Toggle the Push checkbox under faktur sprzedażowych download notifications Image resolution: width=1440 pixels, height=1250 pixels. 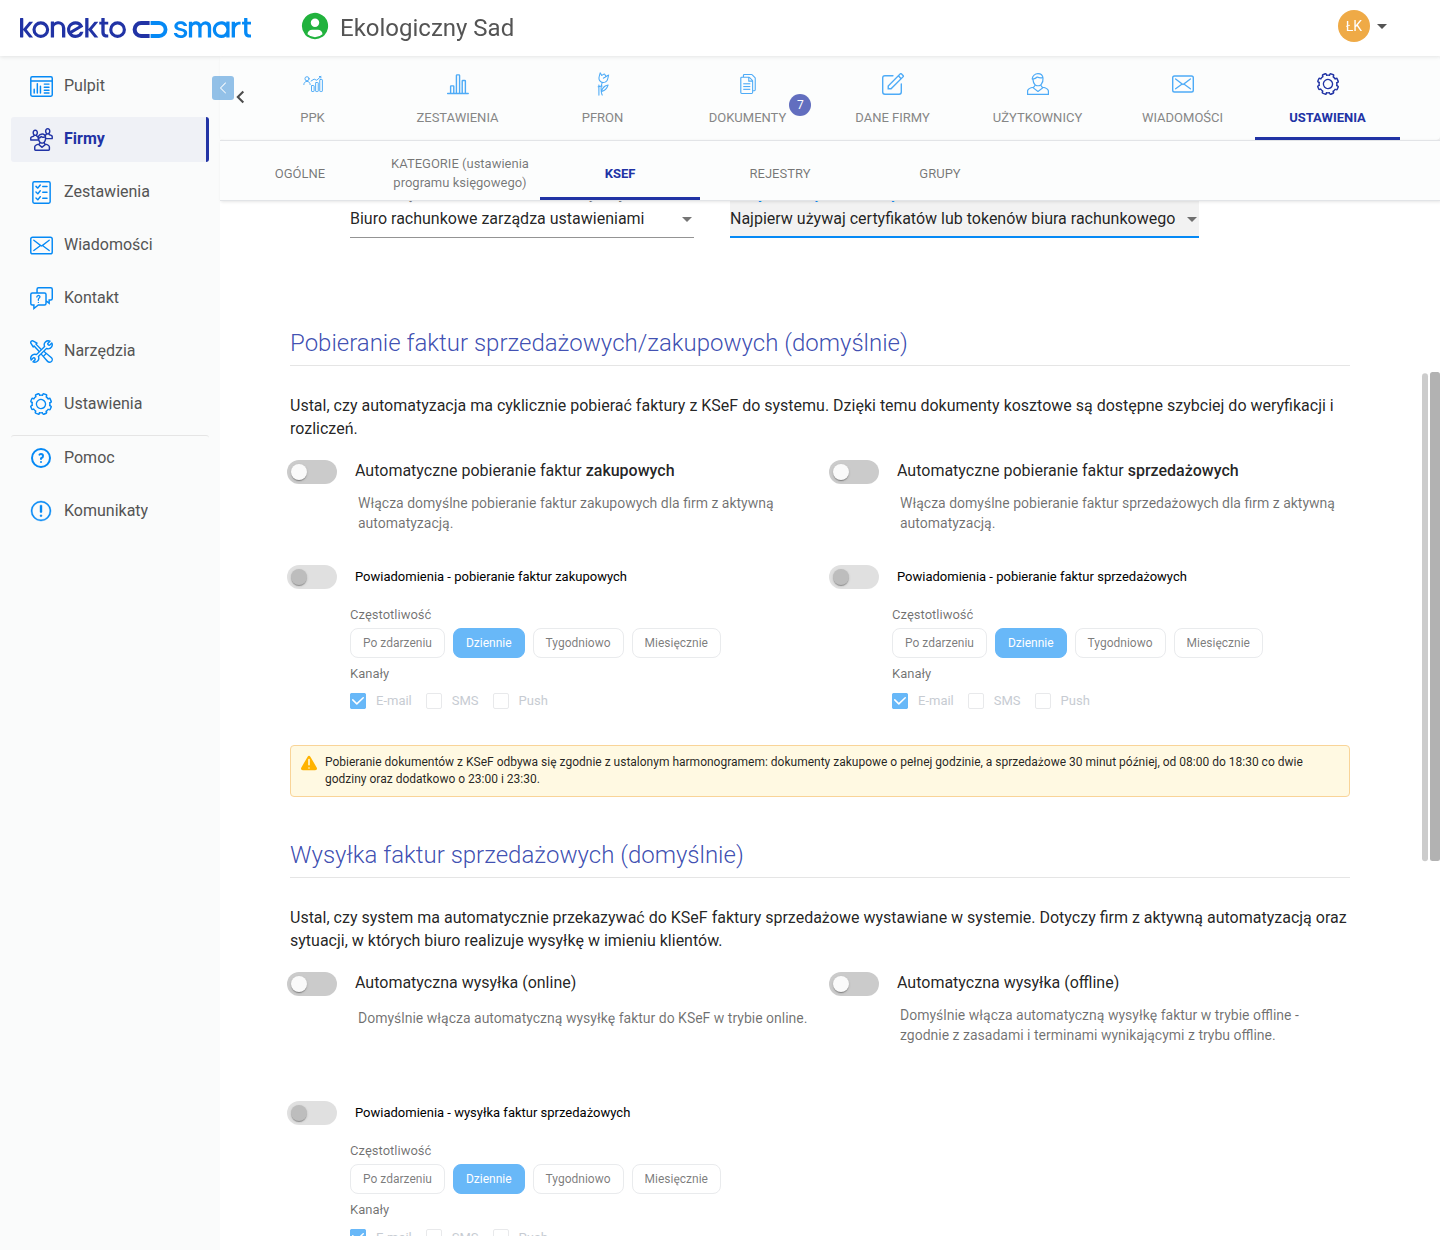tap(1043, 701)
